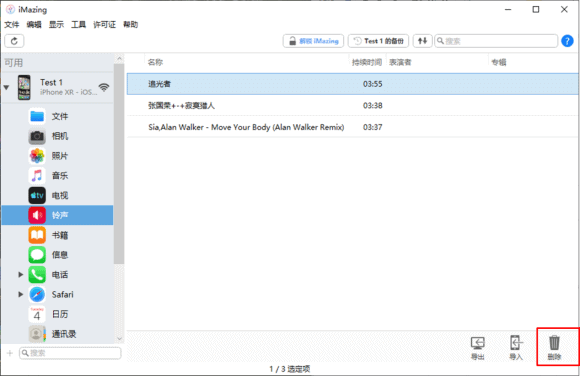Expand the Safari subtree arrow

click(x=21, y=294)
